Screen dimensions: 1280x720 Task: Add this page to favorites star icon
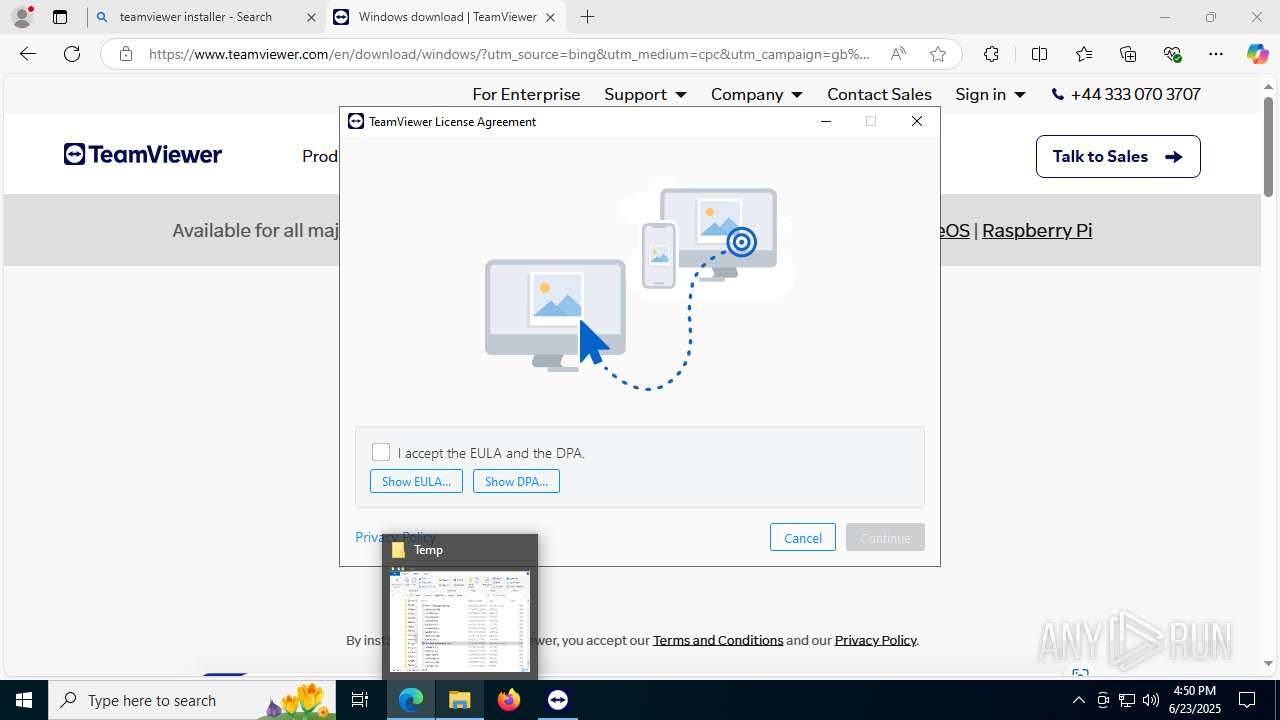click(x=937, y=54)
